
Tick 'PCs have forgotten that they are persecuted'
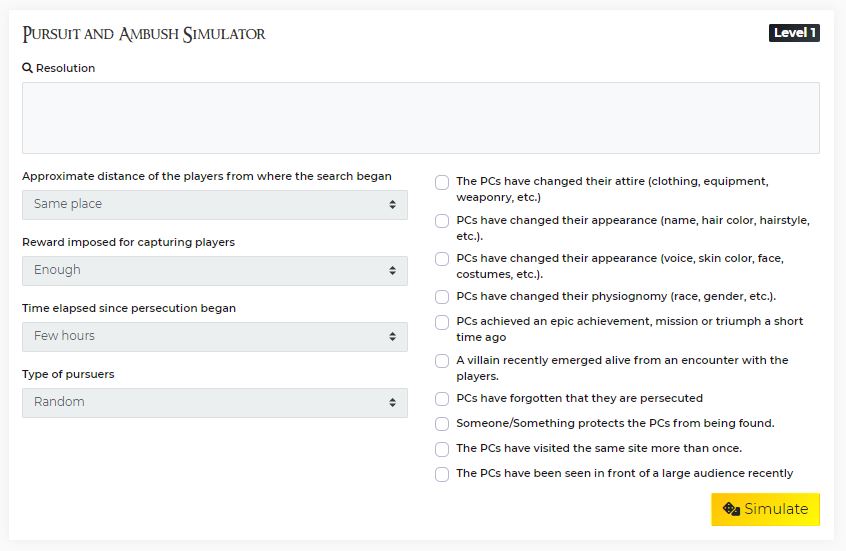click(442, 399)
